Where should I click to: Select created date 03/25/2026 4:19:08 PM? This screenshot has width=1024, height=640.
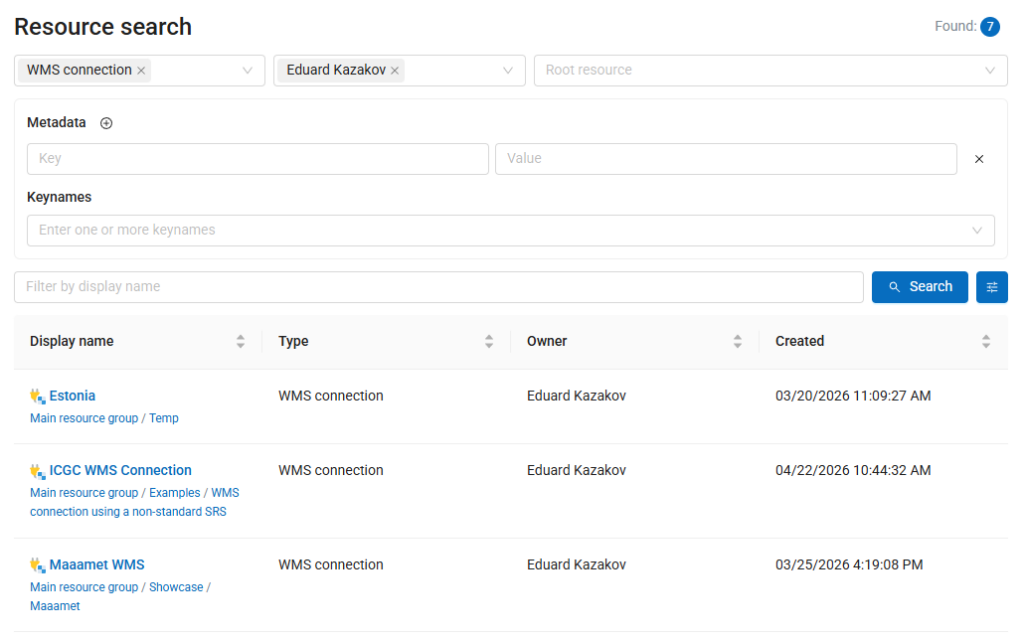pyautogui.click(x=849, y=565)
